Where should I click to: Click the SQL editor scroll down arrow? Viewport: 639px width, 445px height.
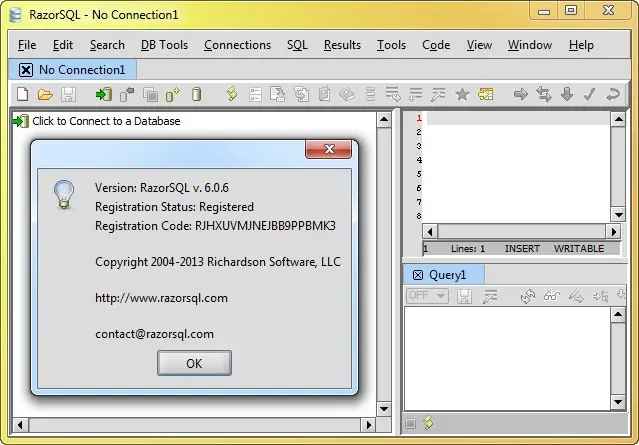618,214
